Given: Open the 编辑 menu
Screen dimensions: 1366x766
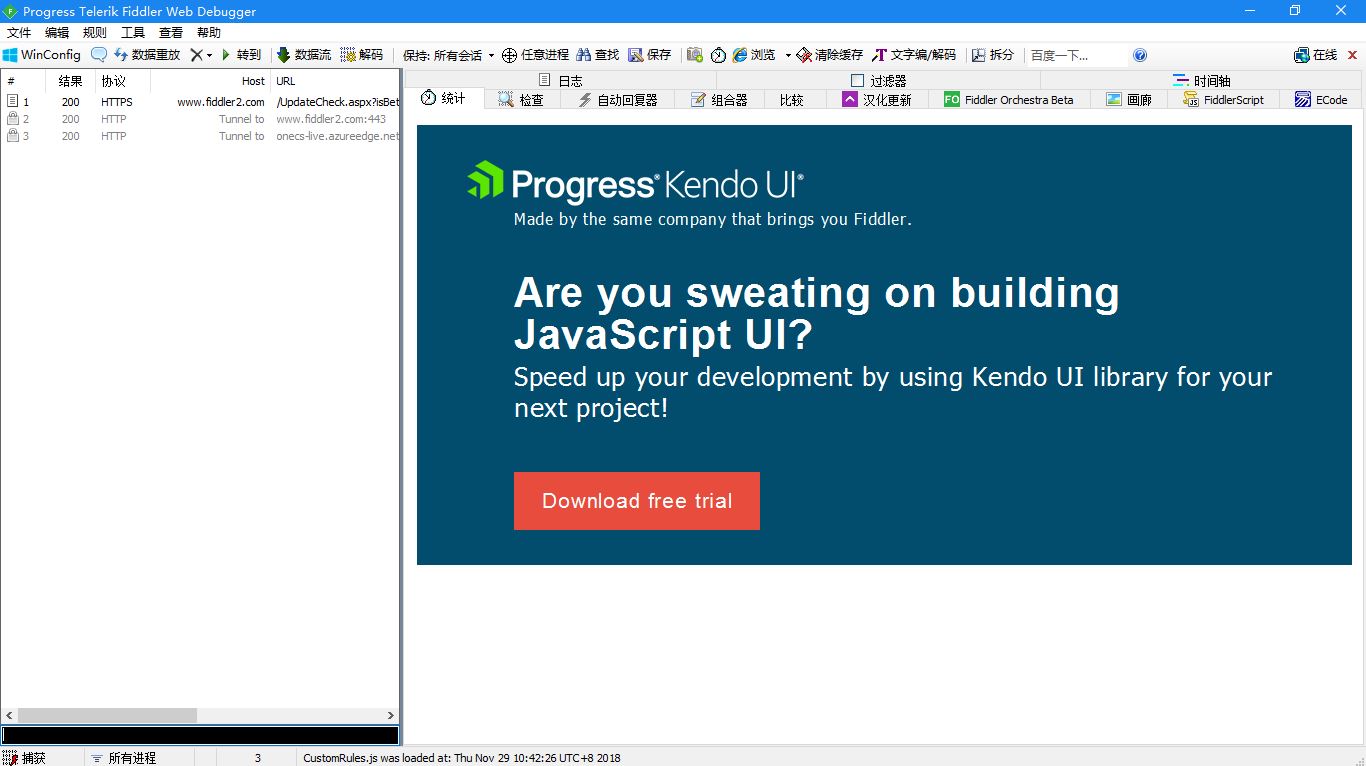Looking at the screenshot, I should (57, 33).
